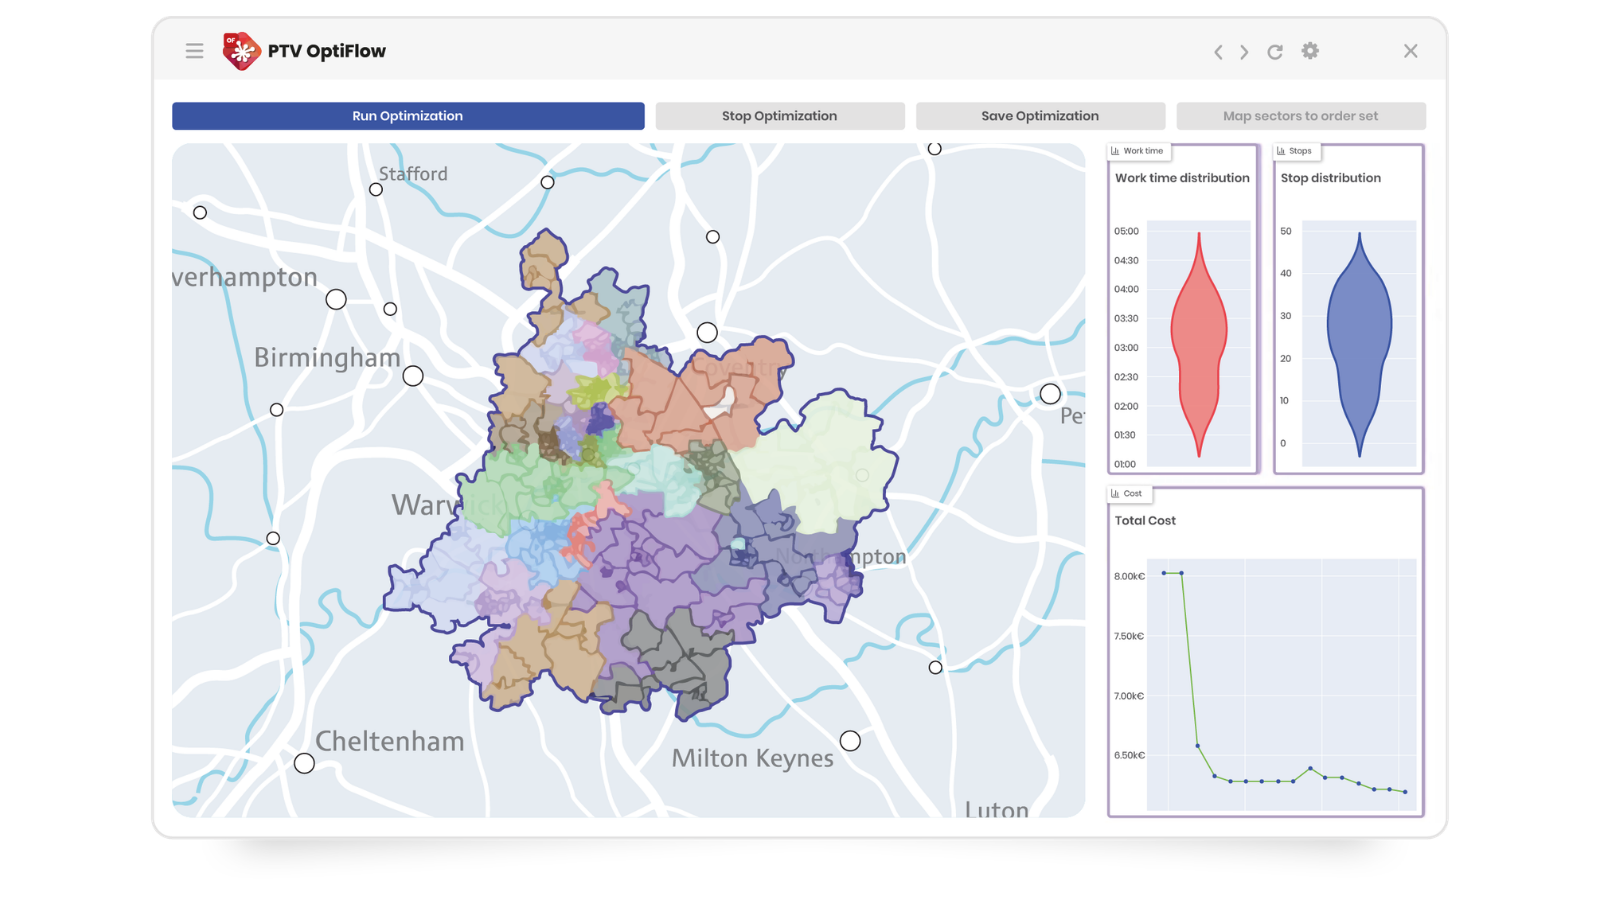This screenshot has height=900, width=1600.
Task: Reload using the refresh icon
Action: [1275, 52]
